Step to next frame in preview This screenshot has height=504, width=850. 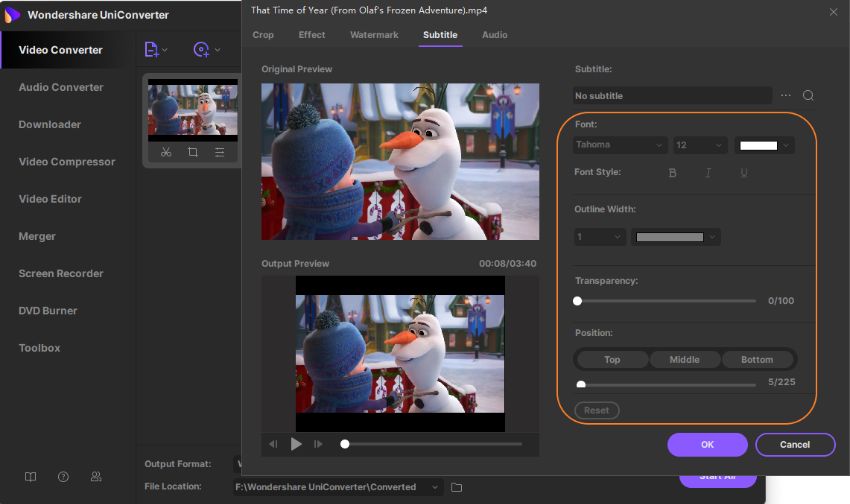click(318, 444)
